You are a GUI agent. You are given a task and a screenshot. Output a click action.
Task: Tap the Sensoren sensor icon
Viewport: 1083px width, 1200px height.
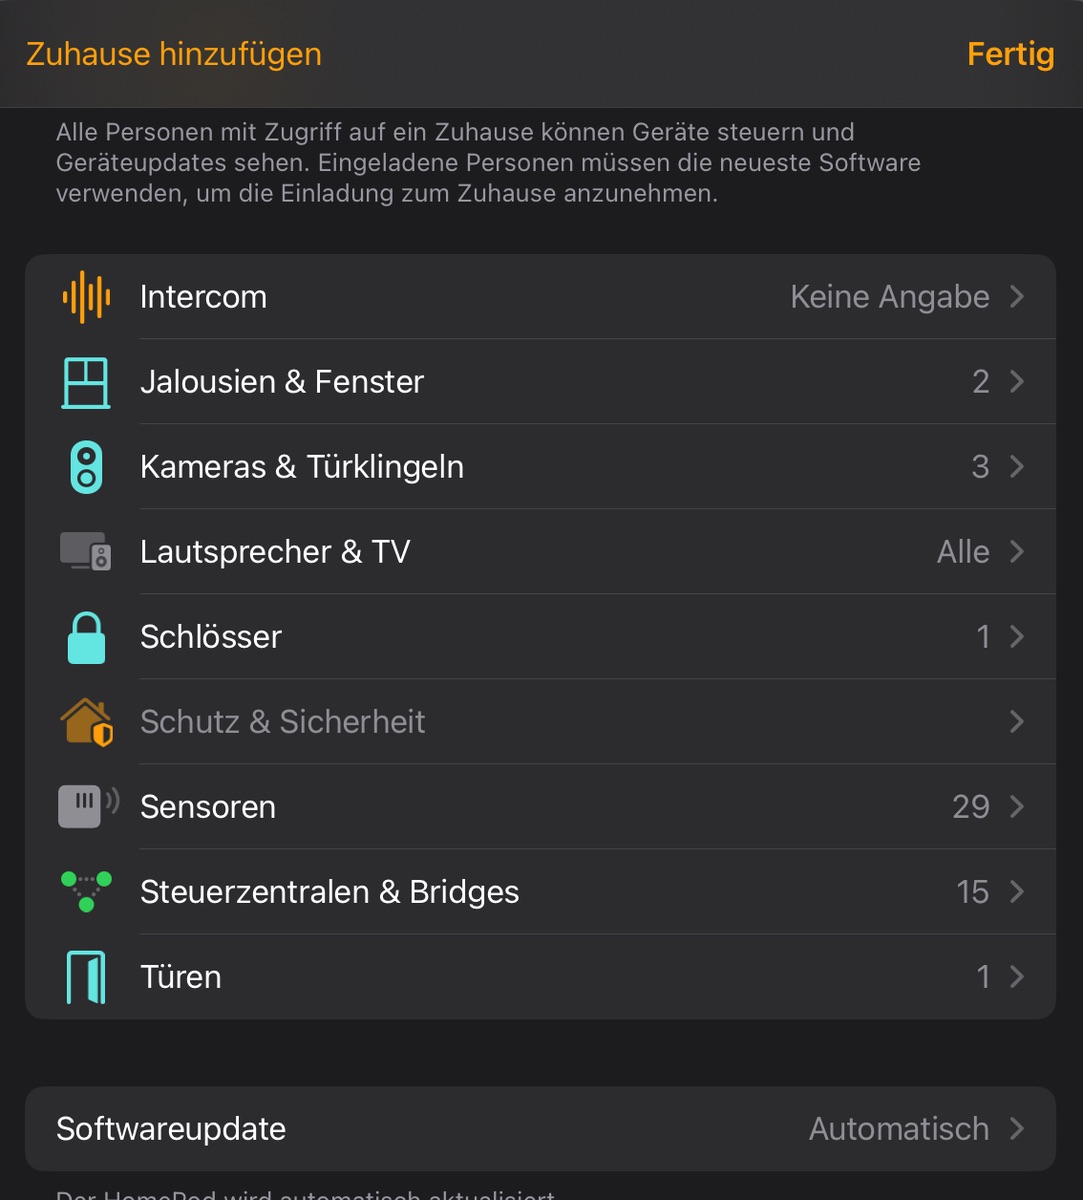[x=86, y=807]
